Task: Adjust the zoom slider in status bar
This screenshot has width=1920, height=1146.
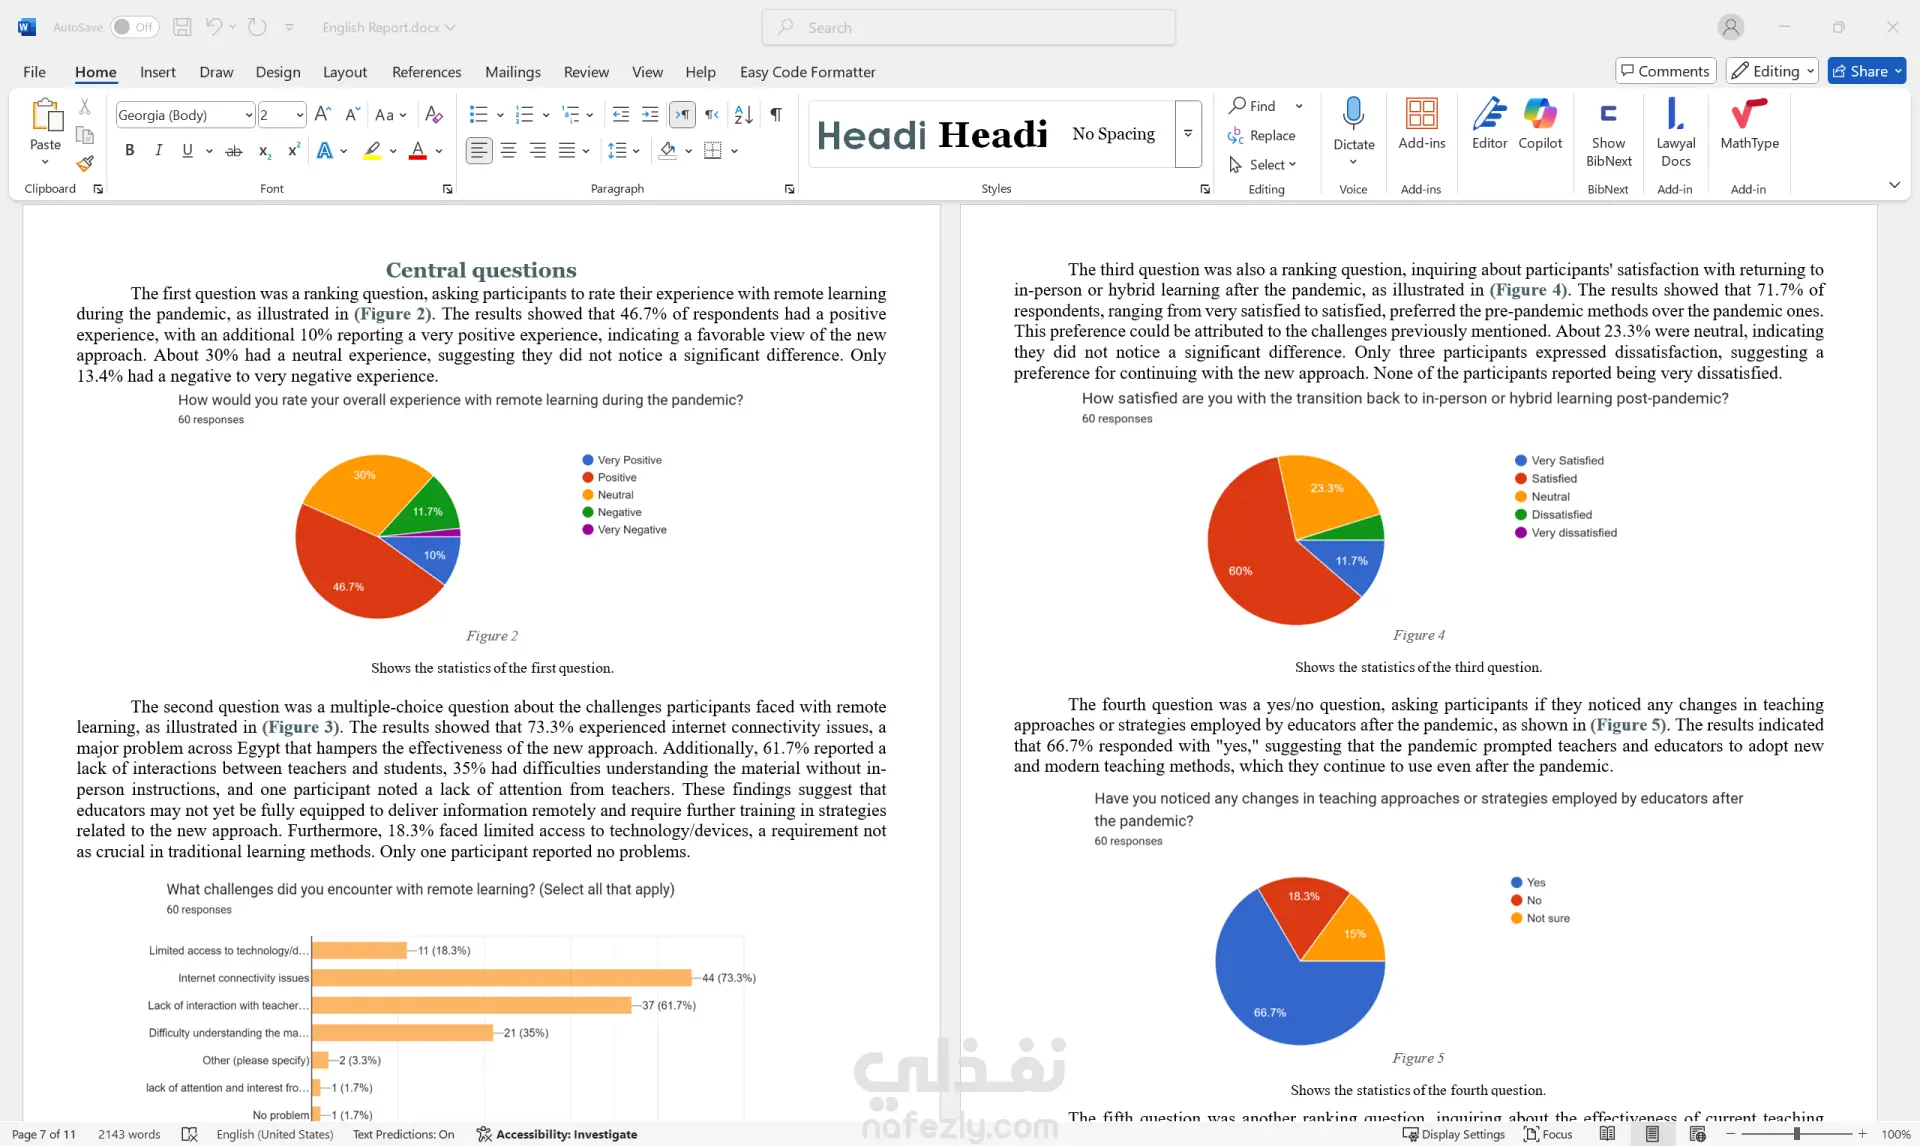Action: pyautogui.click(x=1796, y=1134)
